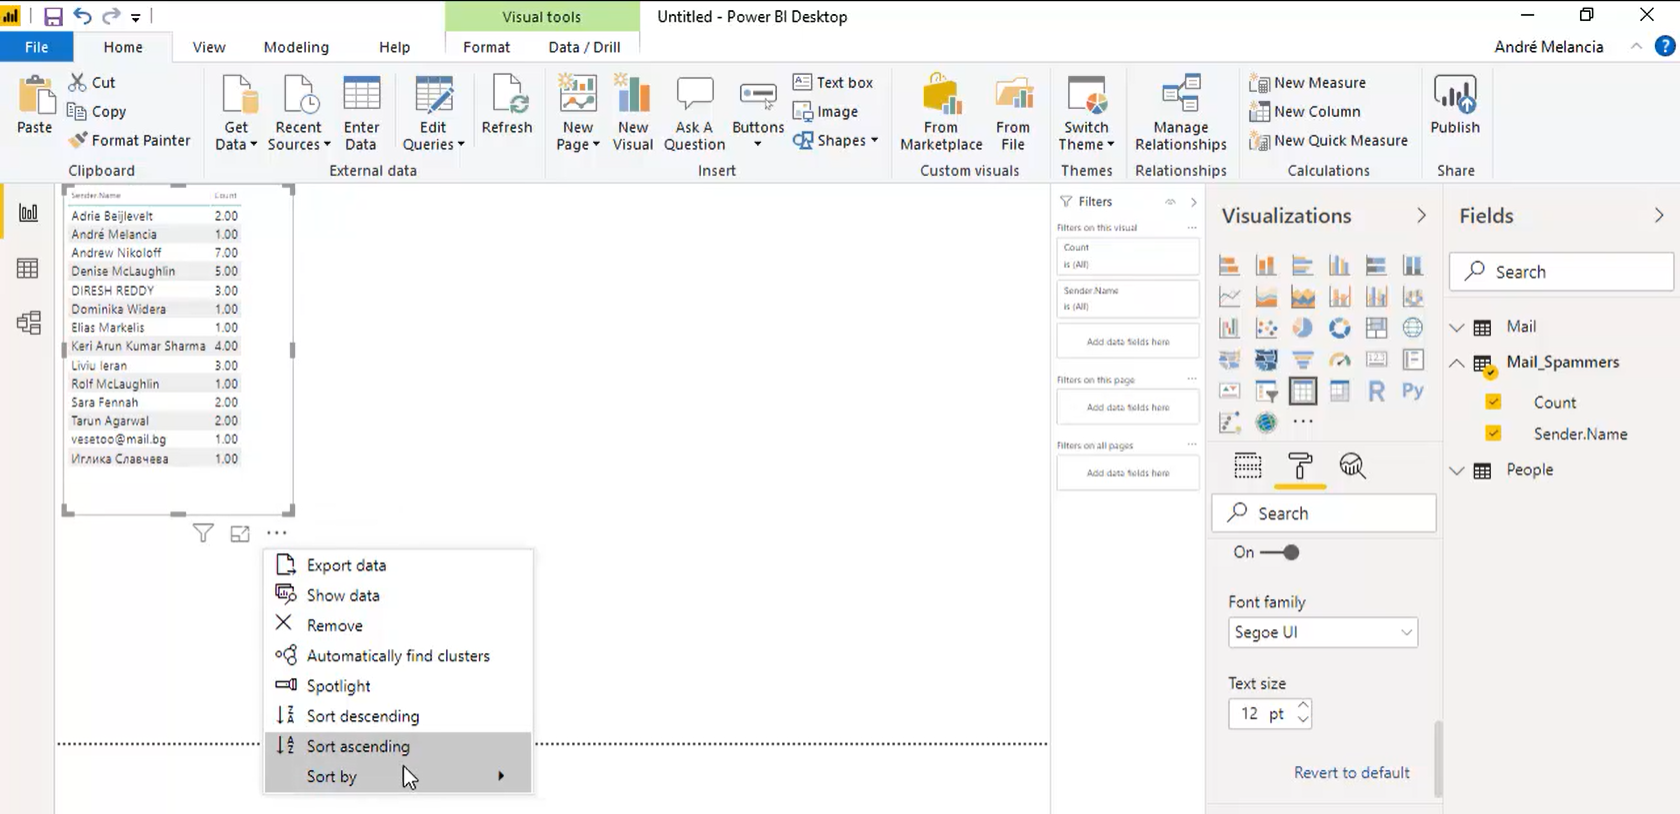The image size is (1680, 814).
Task: Click the New Quick Measure button
Action: (1328, 141)
